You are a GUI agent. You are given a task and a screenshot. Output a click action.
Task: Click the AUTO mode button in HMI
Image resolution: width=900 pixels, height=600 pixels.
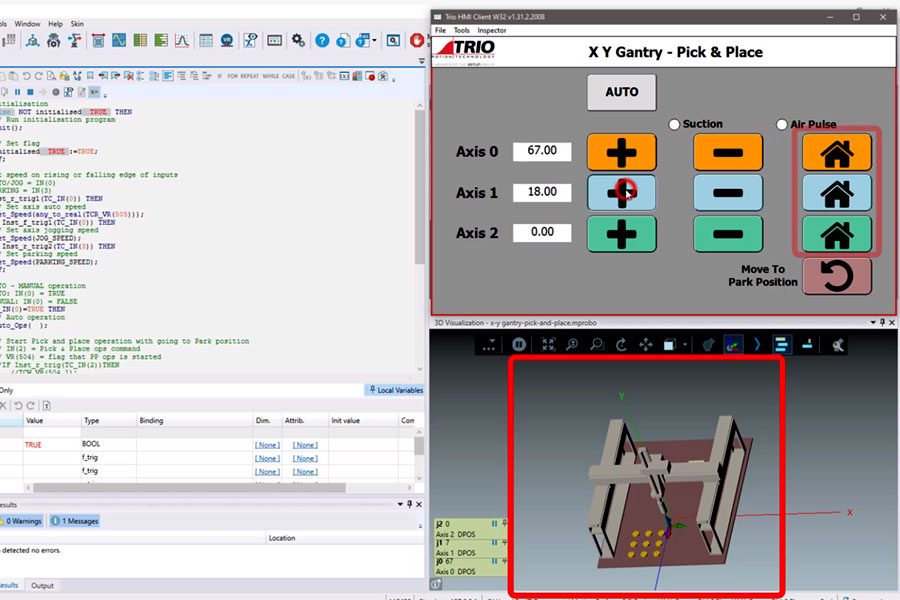click(621, 92)
